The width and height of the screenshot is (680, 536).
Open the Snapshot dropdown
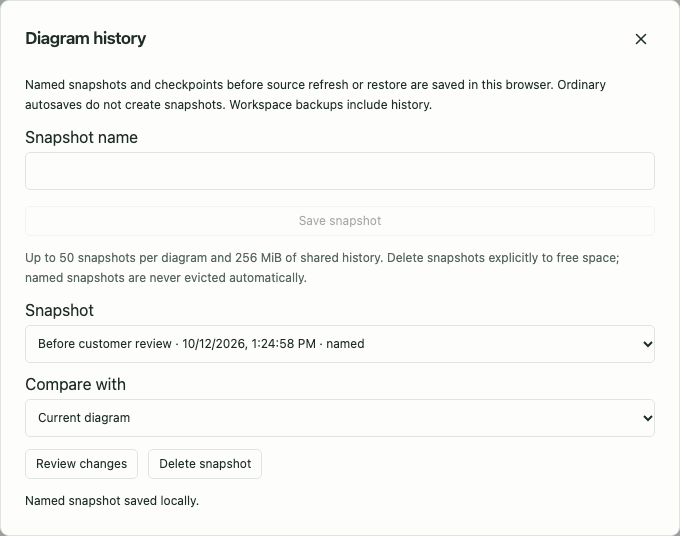pyautogui.click(x=340, y=344)
